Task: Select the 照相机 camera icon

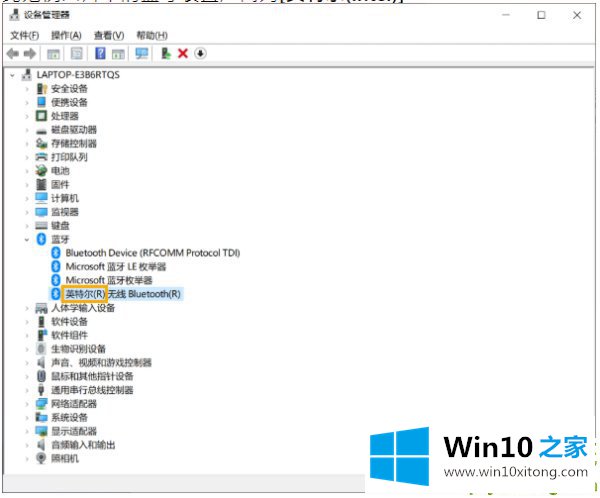Action: click(x=41, y=458)
